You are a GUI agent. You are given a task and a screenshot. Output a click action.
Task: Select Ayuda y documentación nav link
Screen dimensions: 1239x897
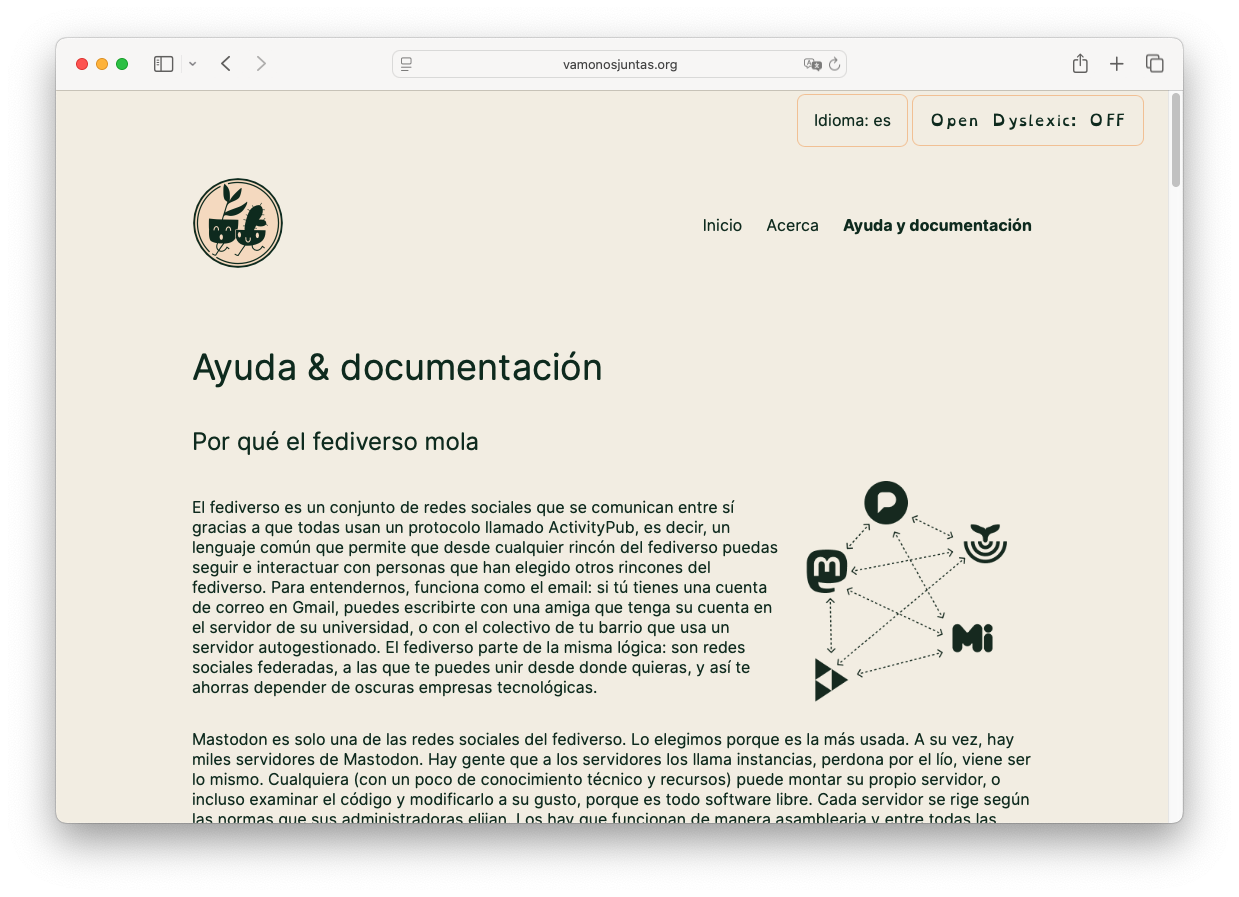(937, 225)
